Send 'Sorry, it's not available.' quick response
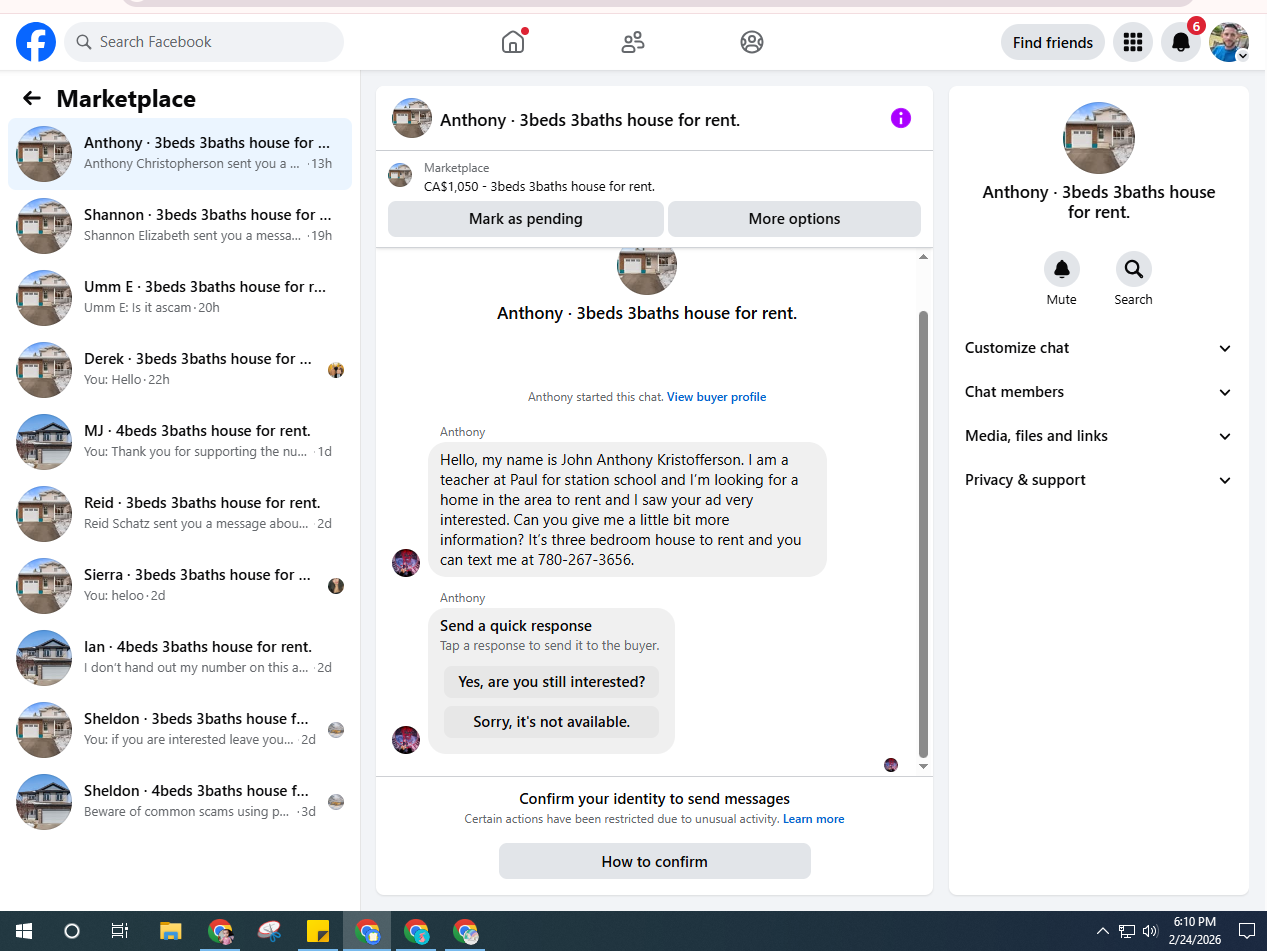Image resolution: width=1267 pixels, height=951 pixels. pos(552,722)
